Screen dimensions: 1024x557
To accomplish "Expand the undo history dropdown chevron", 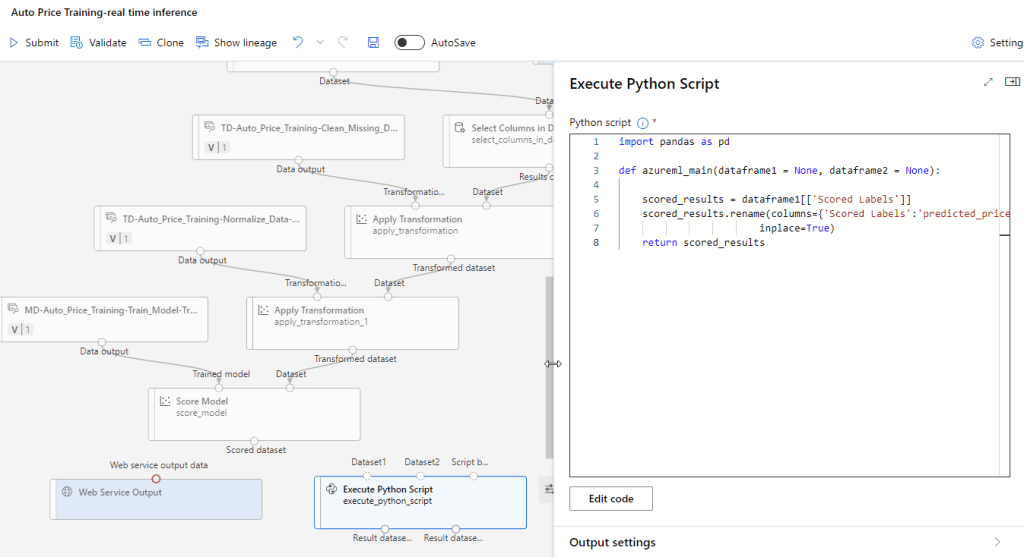I will click(x=320, y=43).
